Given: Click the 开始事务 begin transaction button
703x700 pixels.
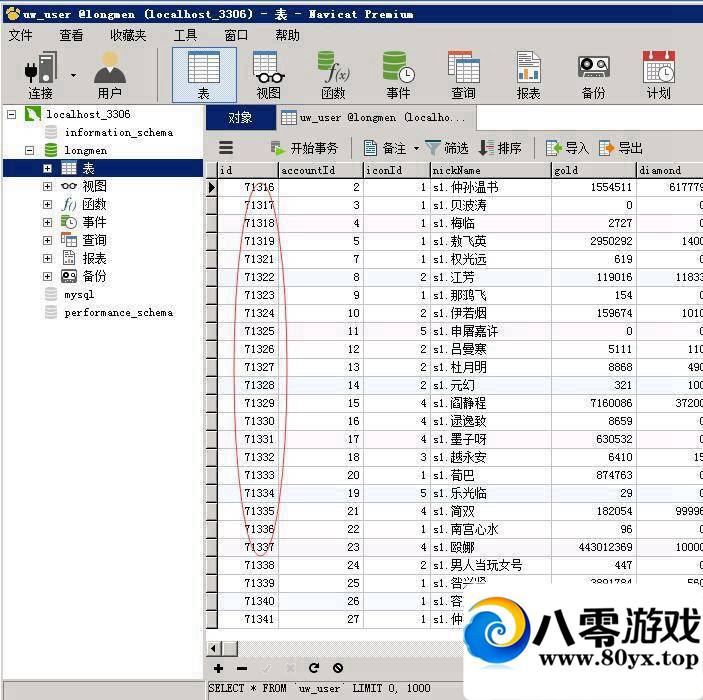Looking at the screenshot, I should [x=304, y=148].
